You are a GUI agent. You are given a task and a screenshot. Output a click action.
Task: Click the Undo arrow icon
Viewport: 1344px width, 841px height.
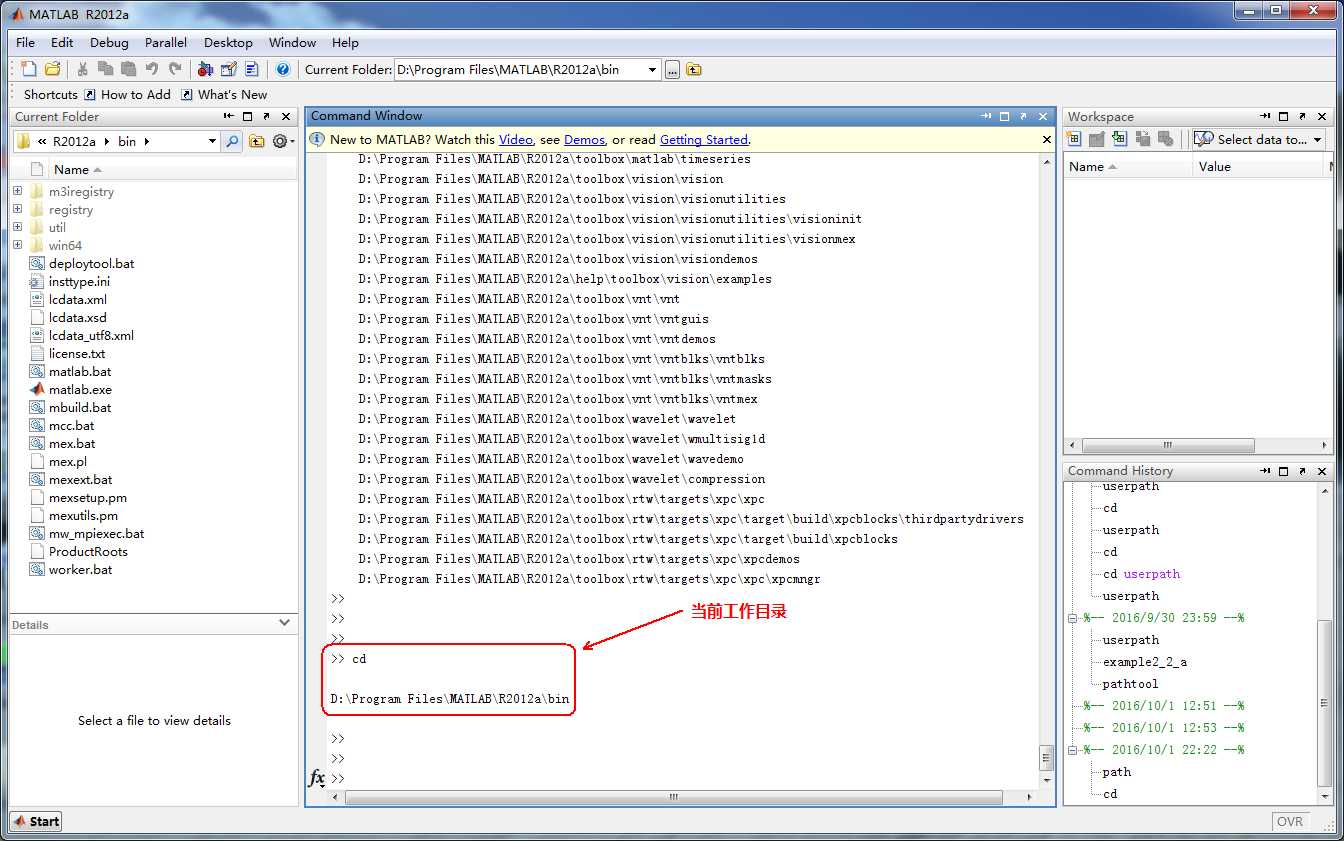[x=152, y=69]
